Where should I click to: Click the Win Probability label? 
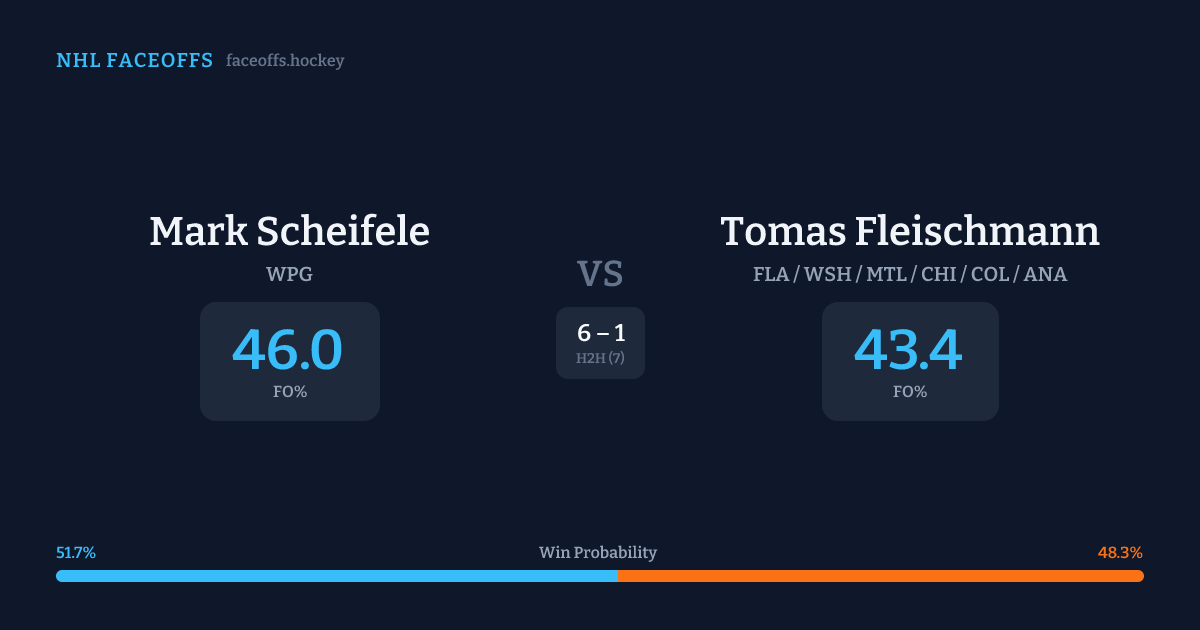click(x=598, y=553)
